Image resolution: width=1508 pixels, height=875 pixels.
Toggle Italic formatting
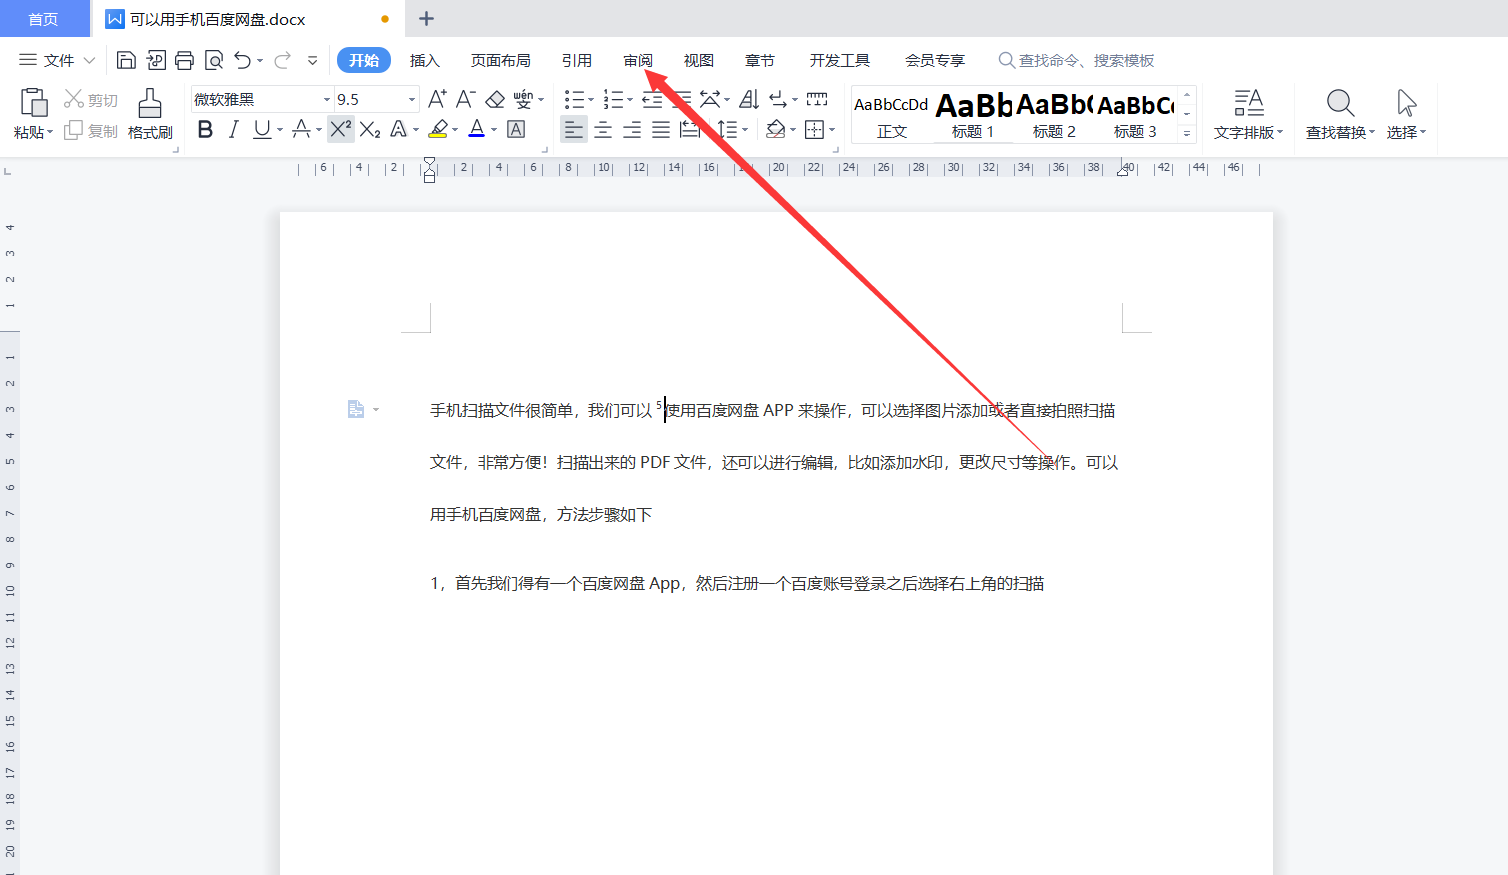(233, 129)
